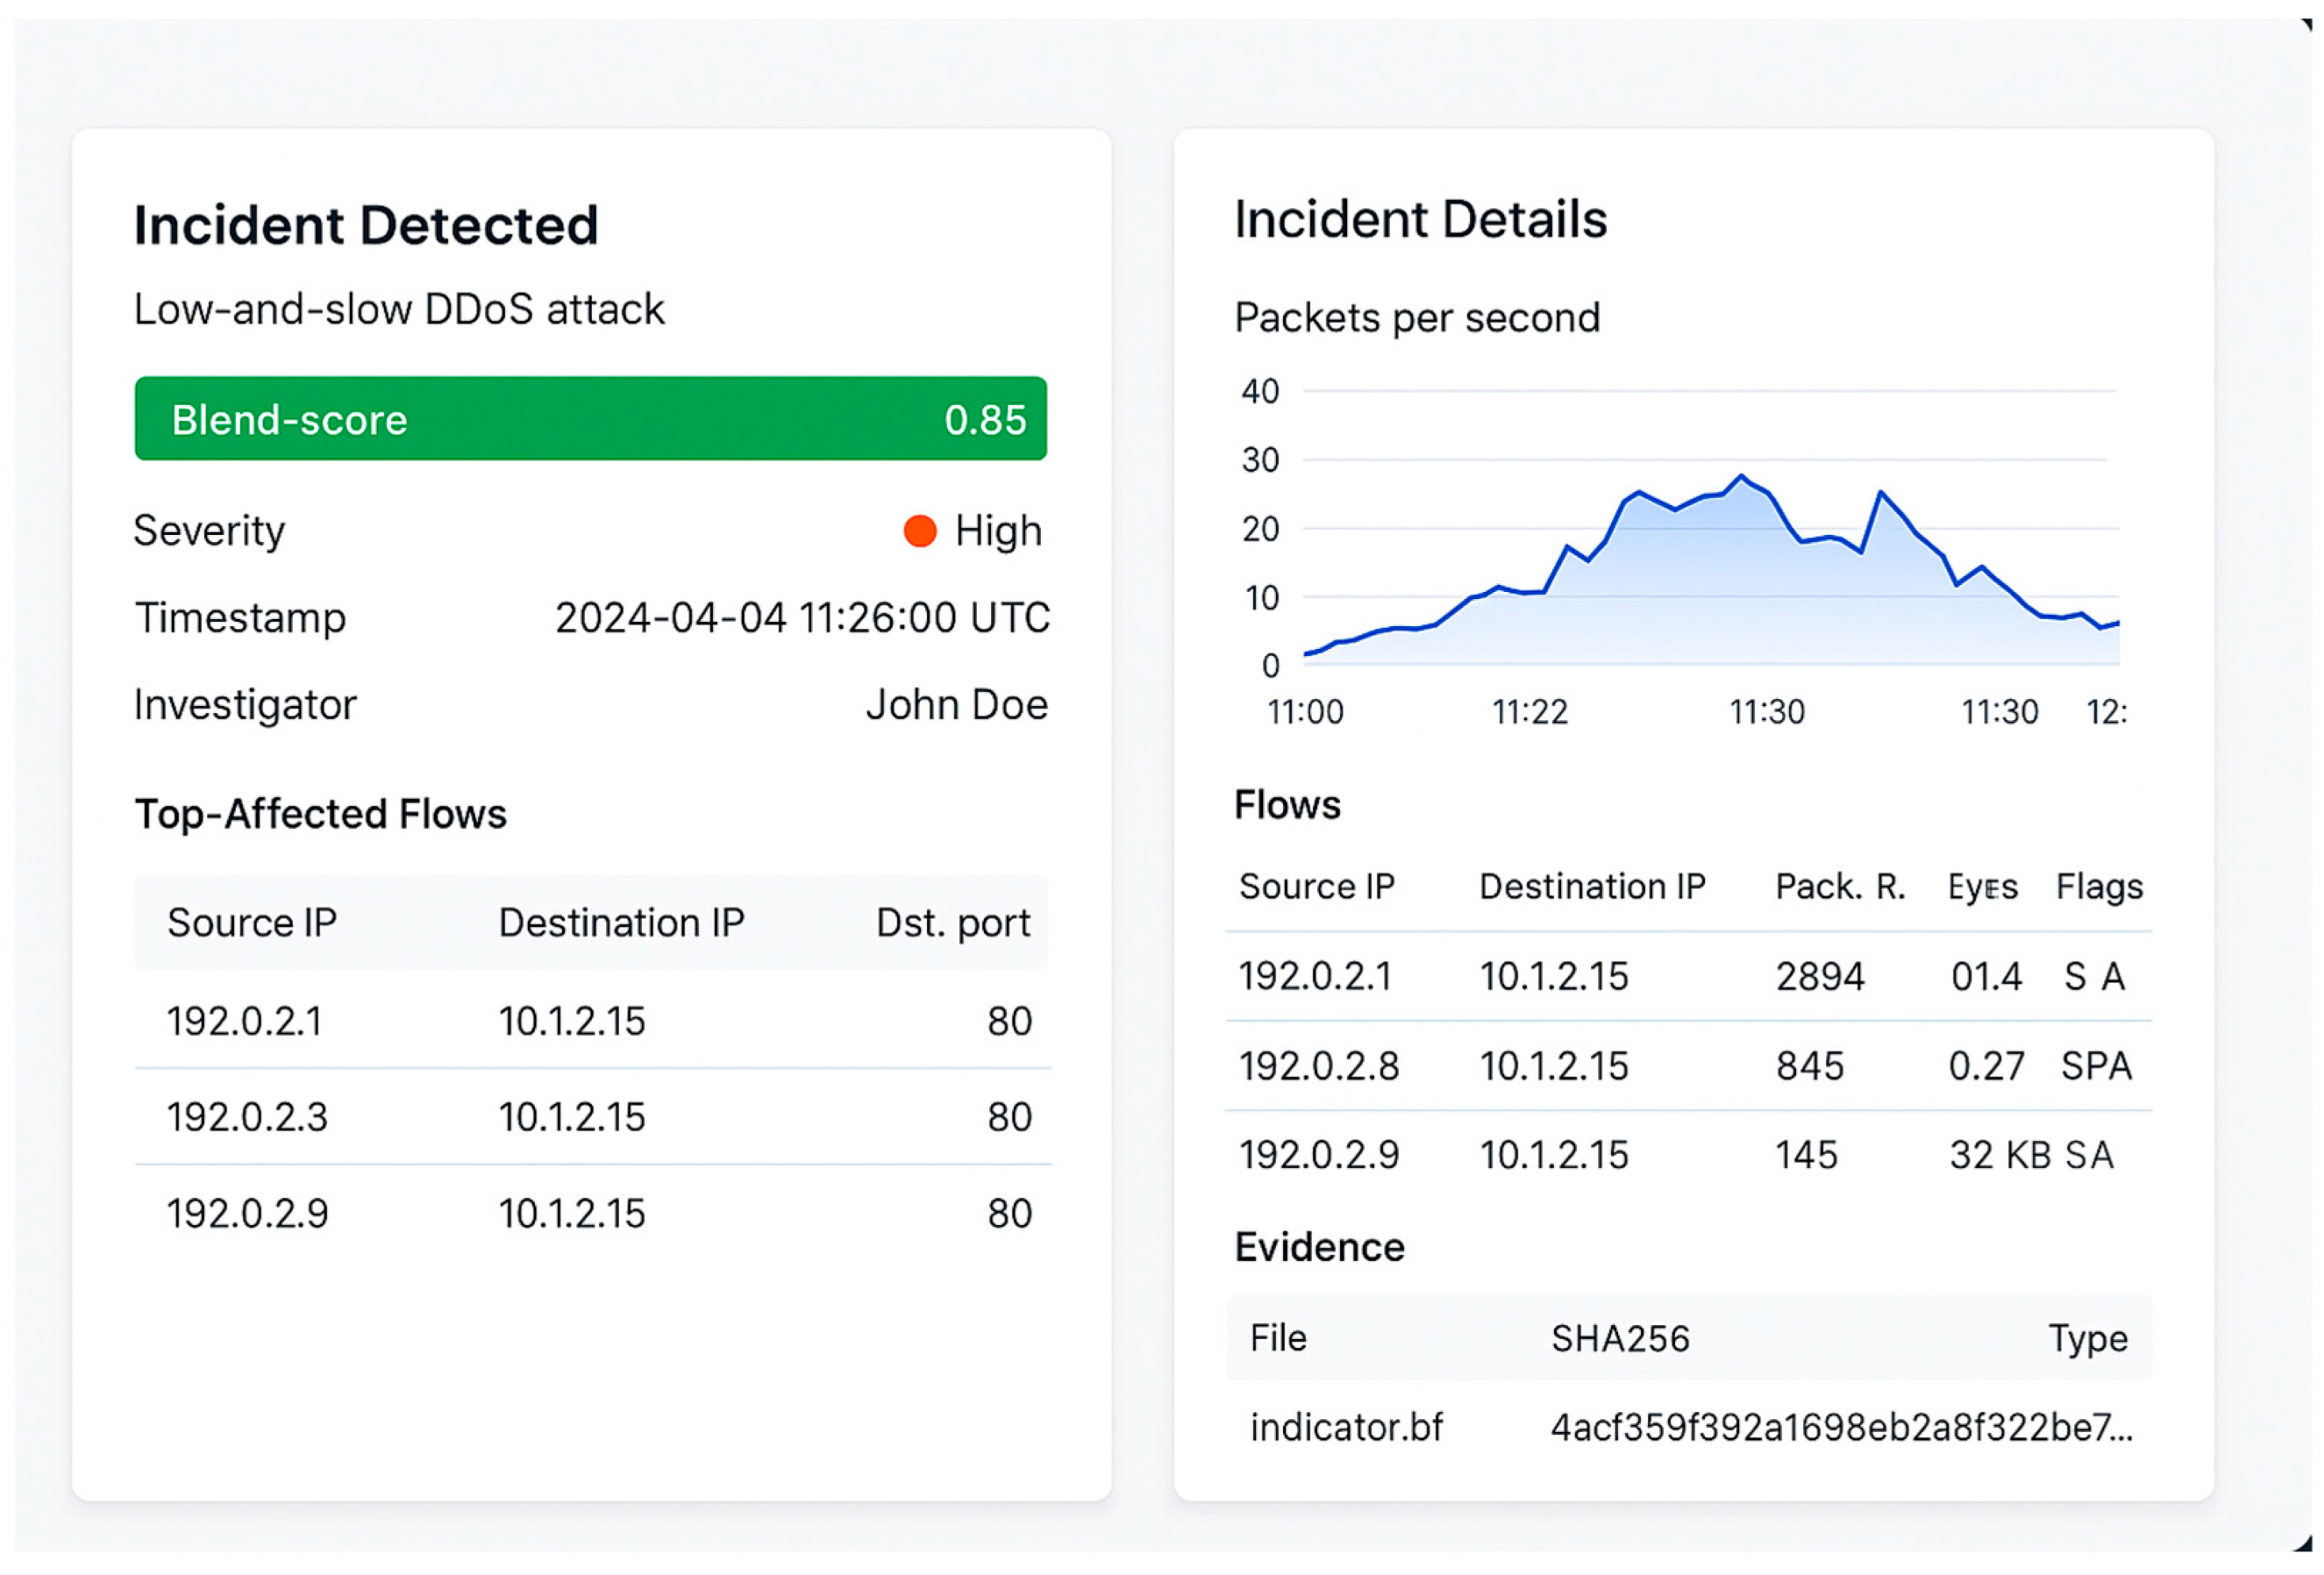
Task: Select the 192.0.2.8 row in Flows
Action: [1318, 1066]
